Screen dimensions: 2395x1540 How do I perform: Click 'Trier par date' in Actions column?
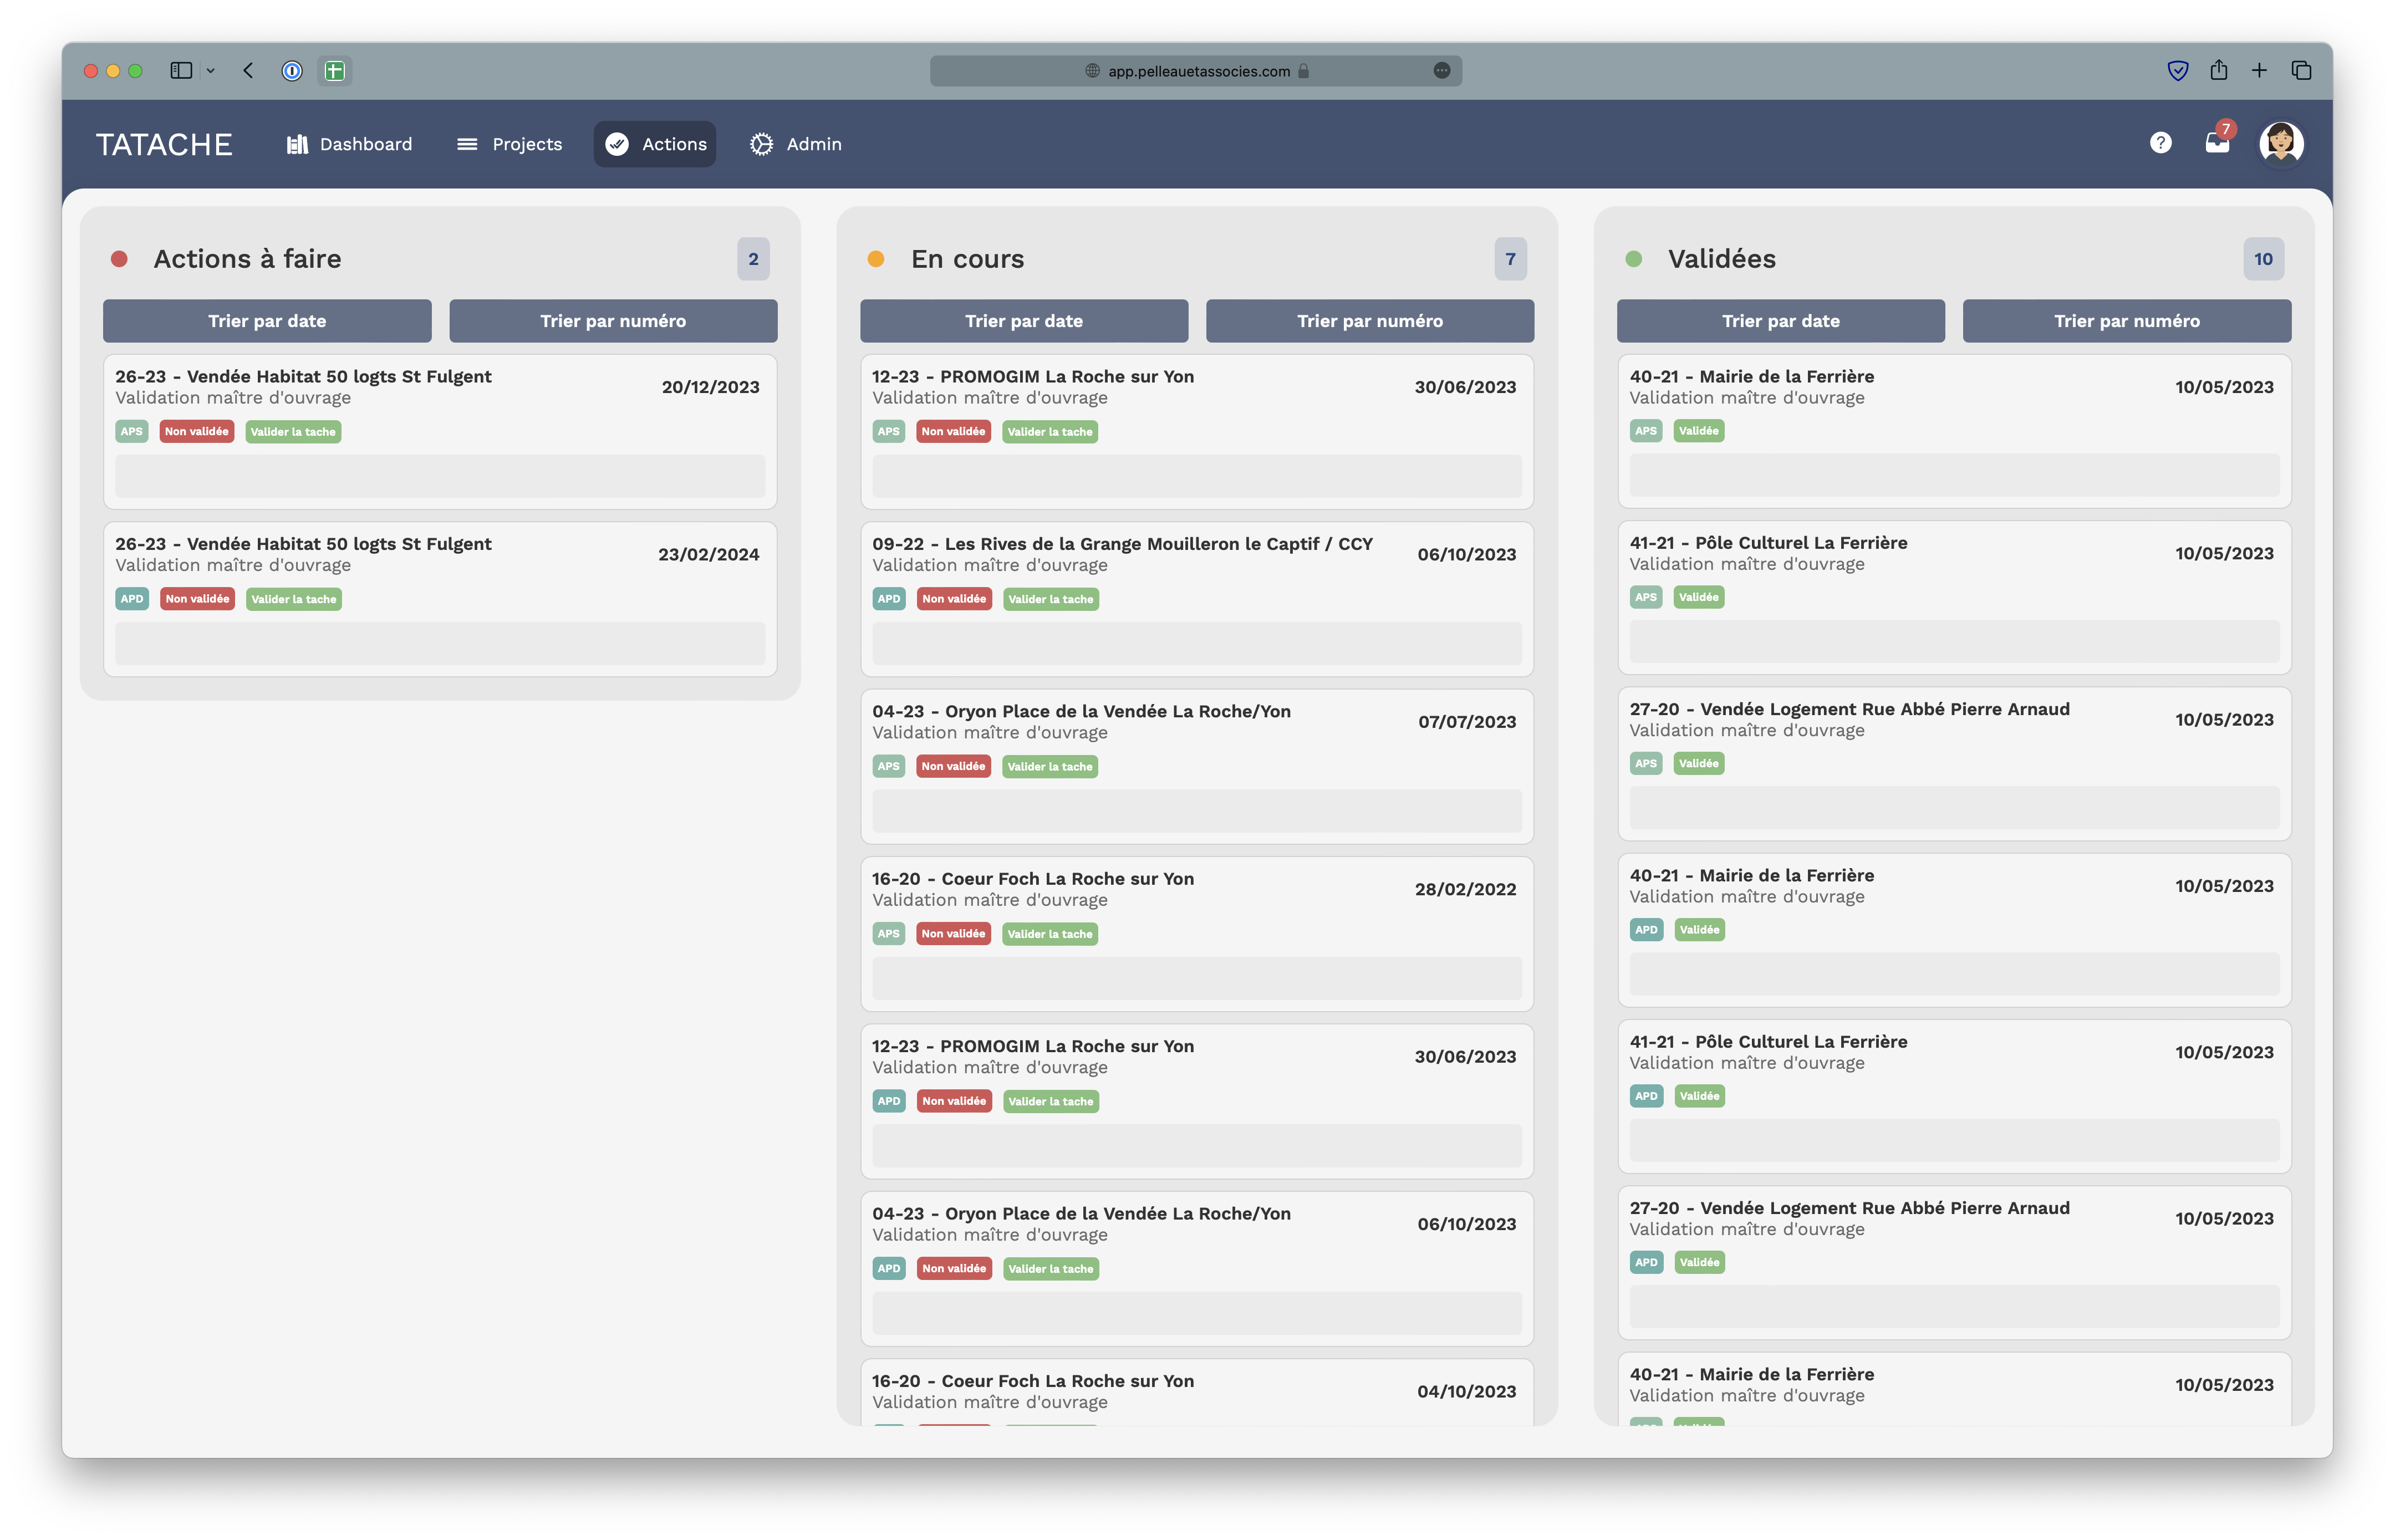click(x=267, y=319)
